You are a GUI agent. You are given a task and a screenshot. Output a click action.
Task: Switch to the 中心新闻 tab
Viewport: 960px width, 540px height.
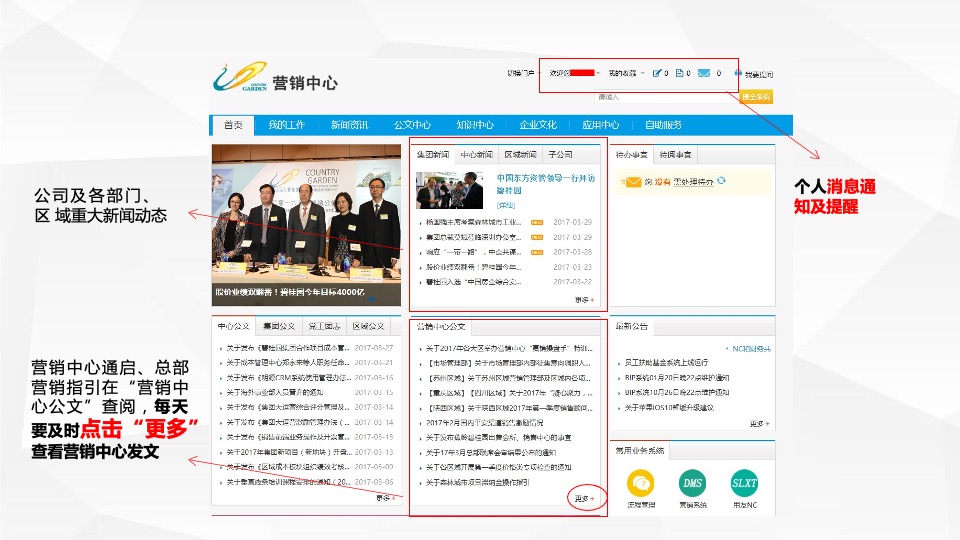coord(477,154)
